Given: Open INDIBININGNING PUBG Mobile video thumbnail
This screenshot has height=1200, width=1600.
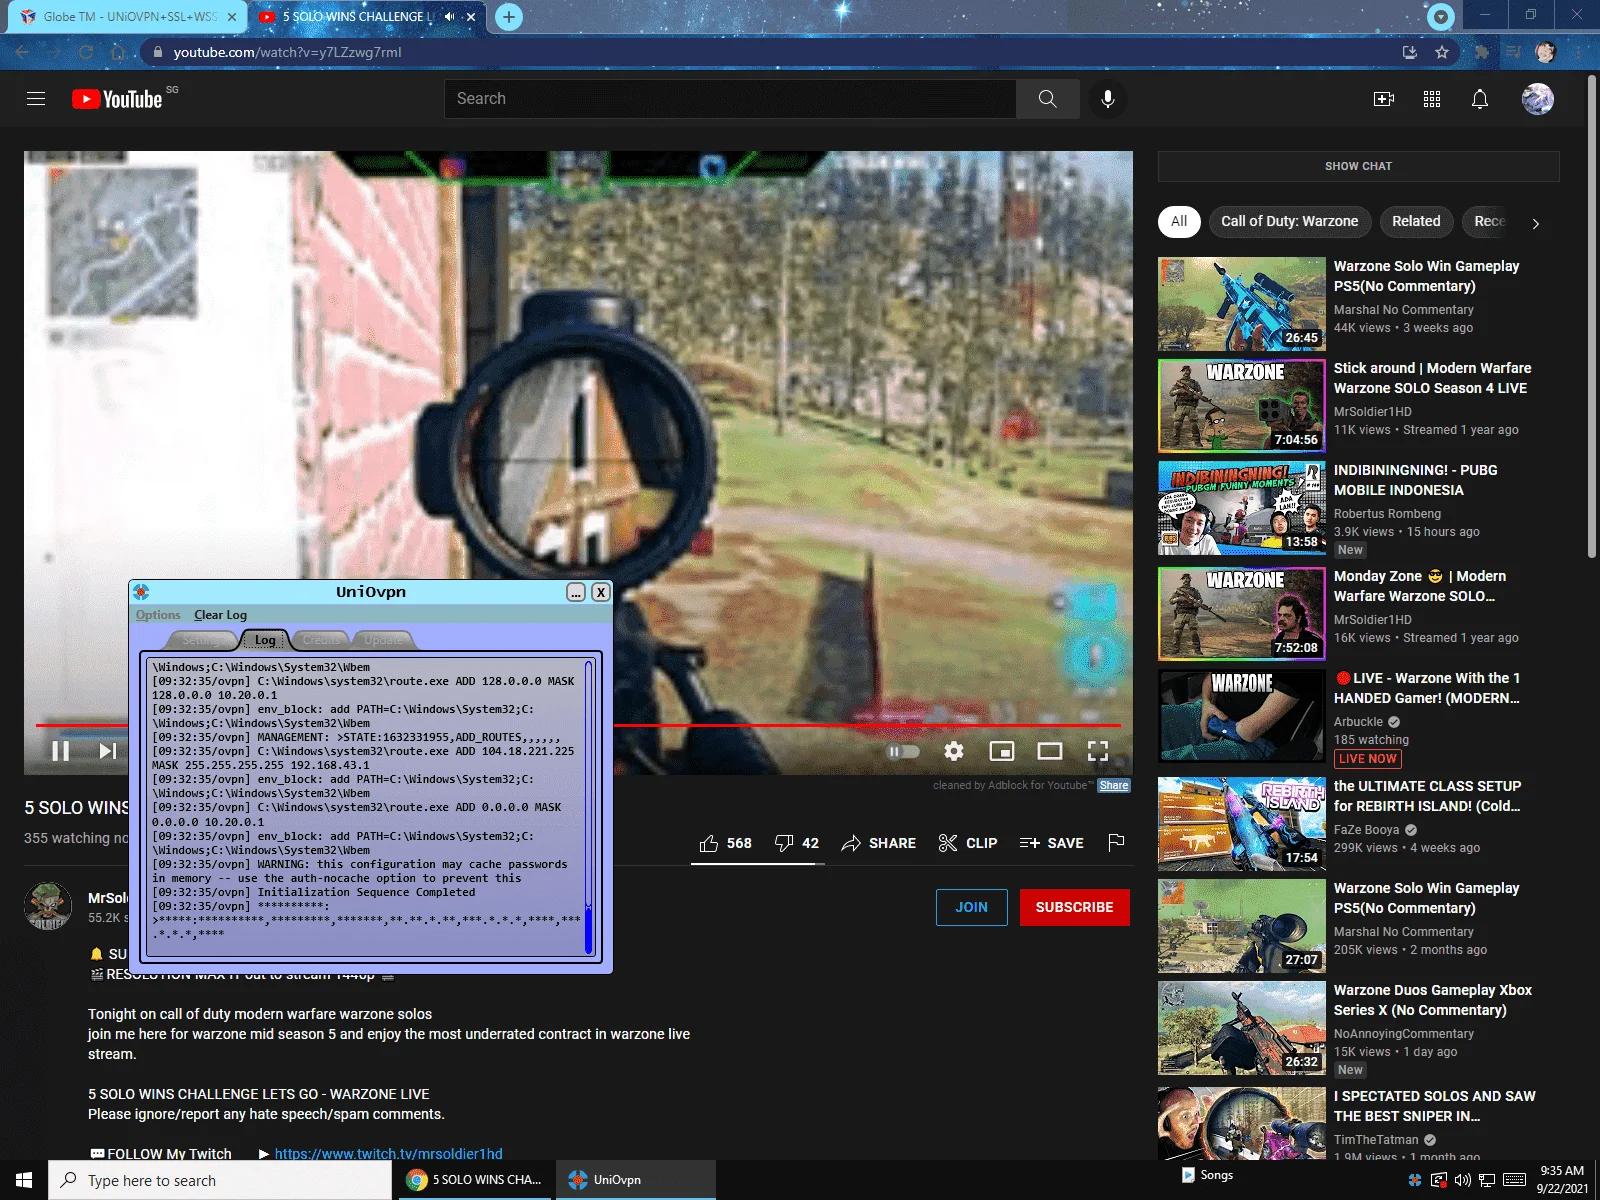Looking at the screenshot, I should [1242, 508].
